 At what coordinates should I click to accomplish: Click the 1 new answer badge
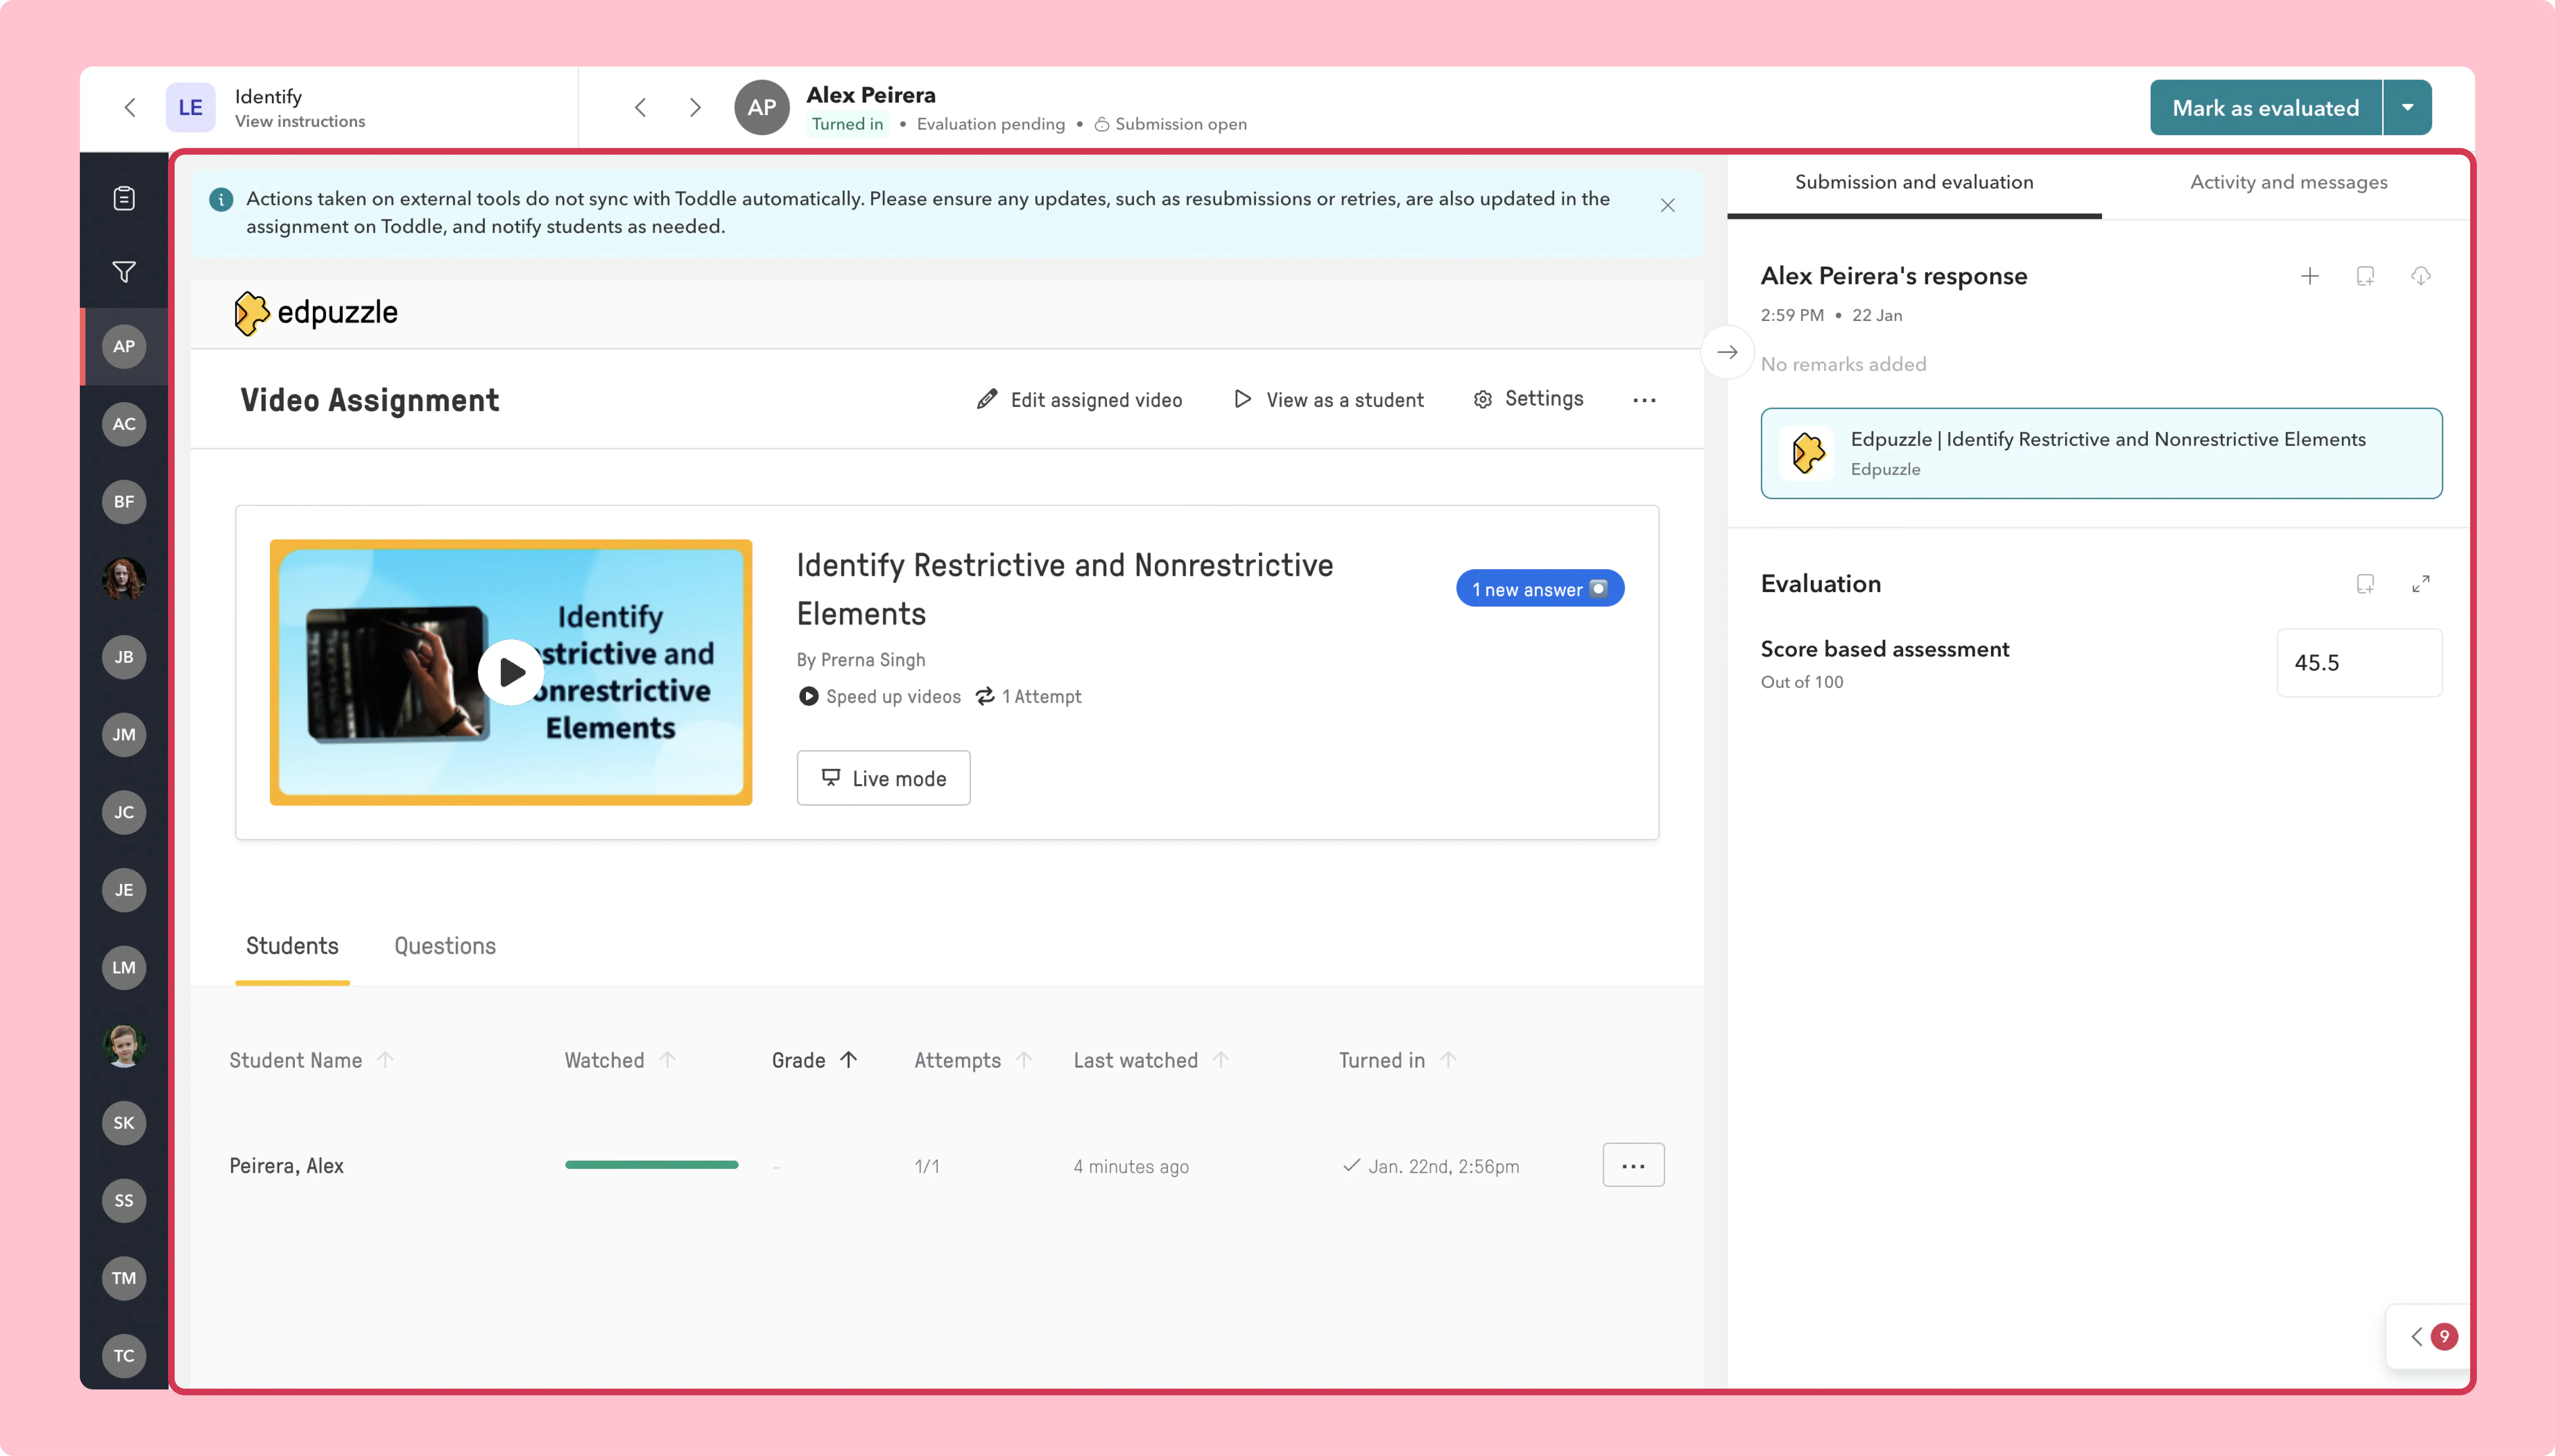[x=1540, y=589]
